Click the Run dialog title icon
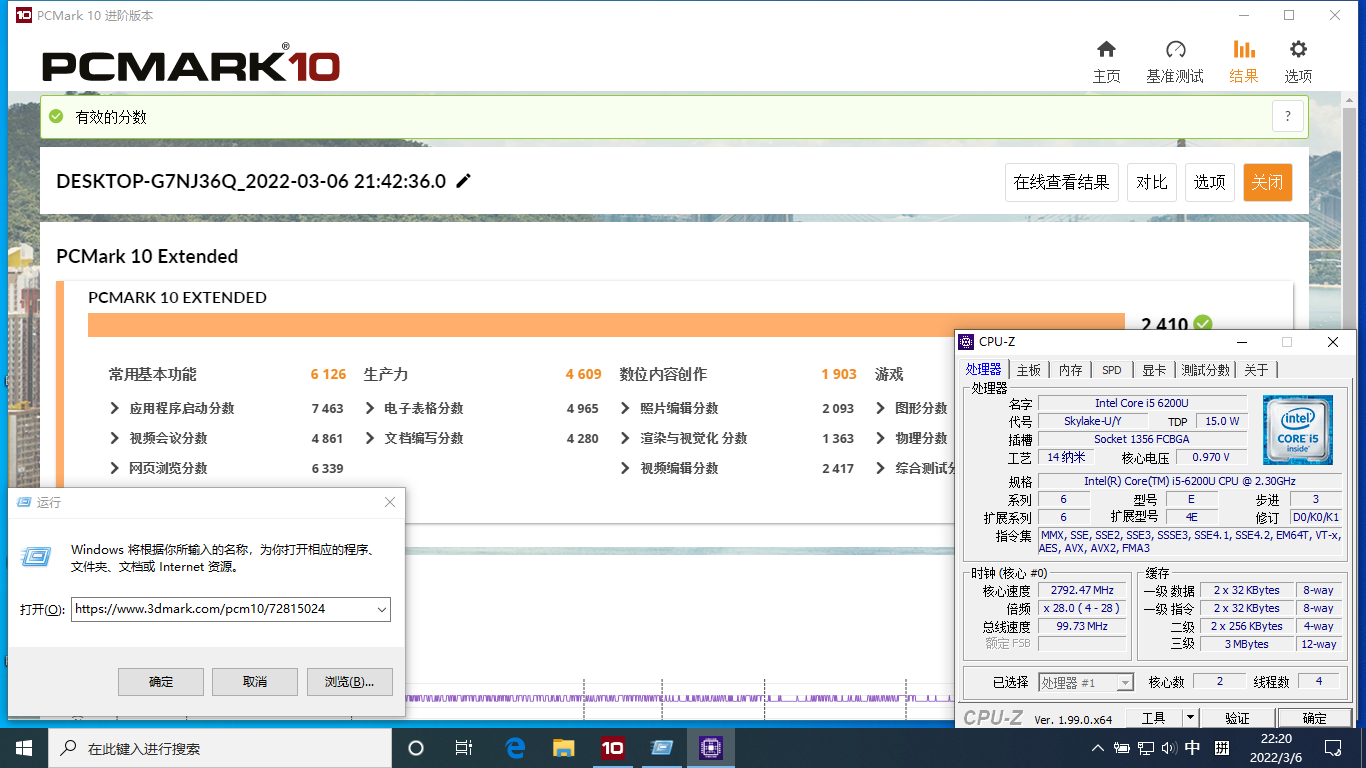 [24, 502]
